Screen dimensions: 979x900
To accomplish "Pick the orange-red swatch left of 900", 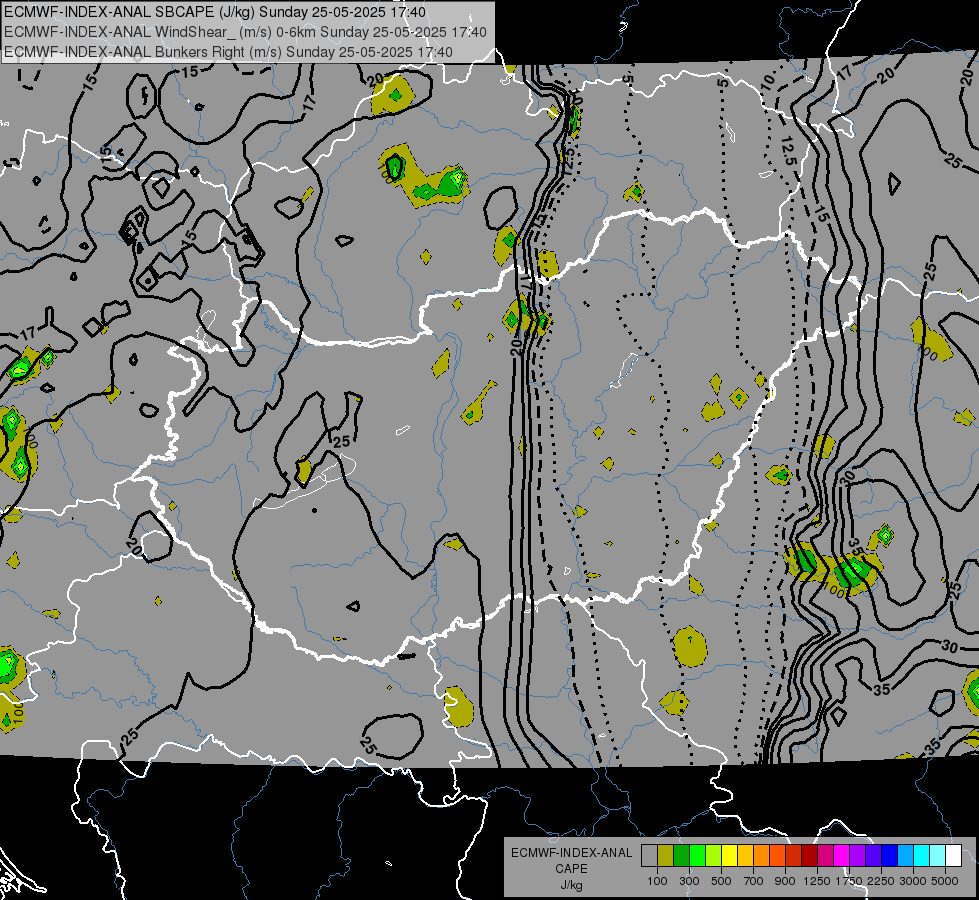I will click(x=777, y=855).
